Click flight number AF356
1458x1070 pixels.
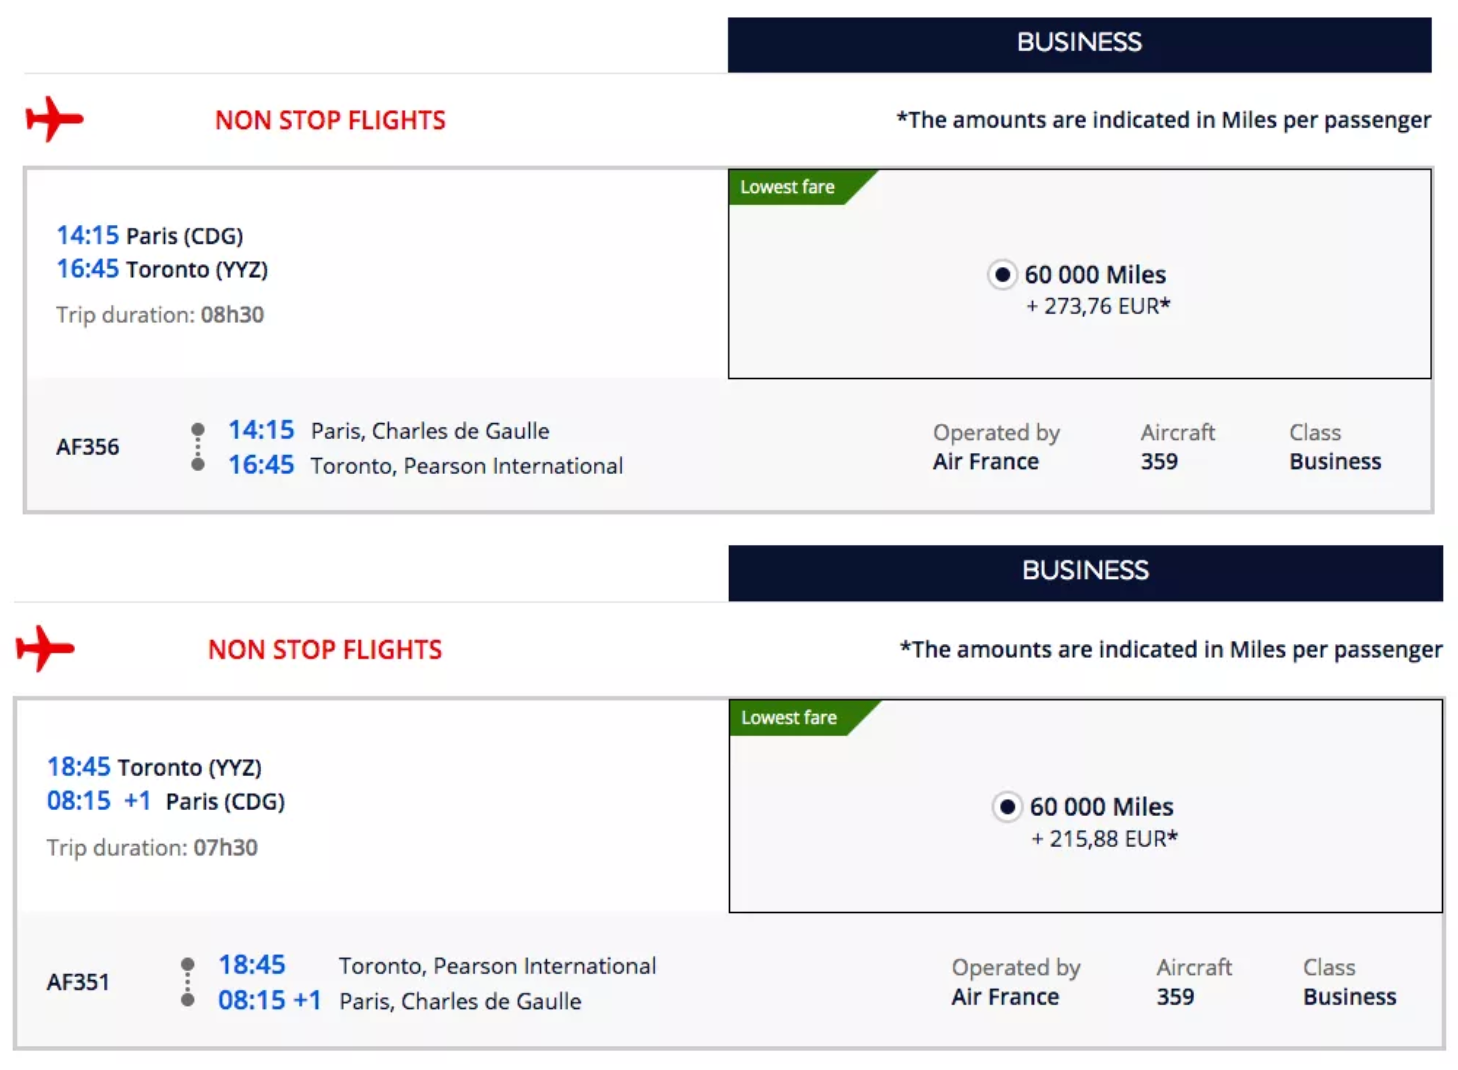[x=88, y=447]
